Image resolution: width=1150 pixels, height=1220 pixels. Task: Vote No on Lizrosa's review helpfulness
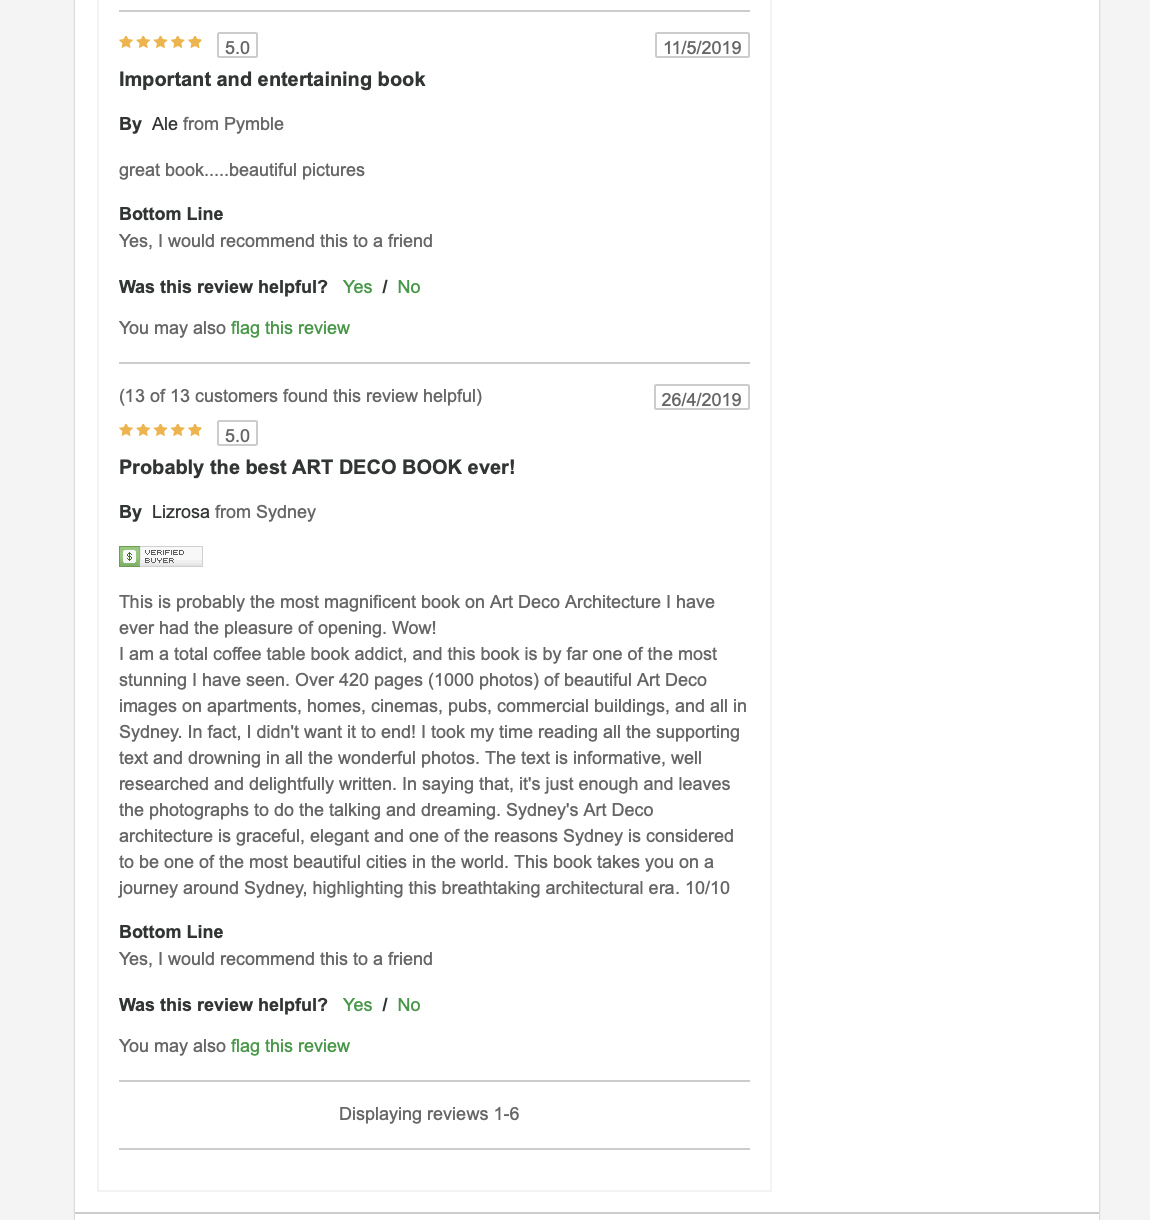click(408, 1005)
